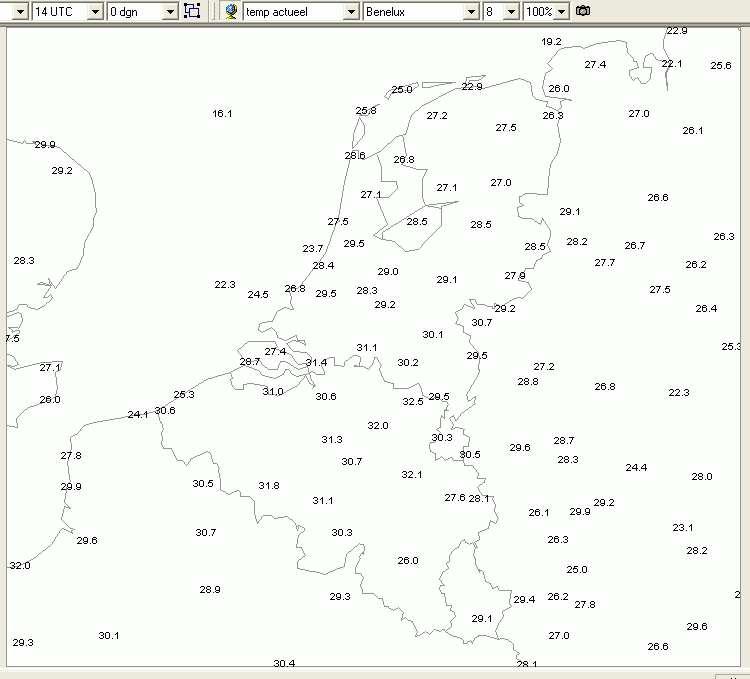Click the 23.7 coastal temperature reading
The width and height of the screenshot is (750, 679).
[x=313, y=249]
